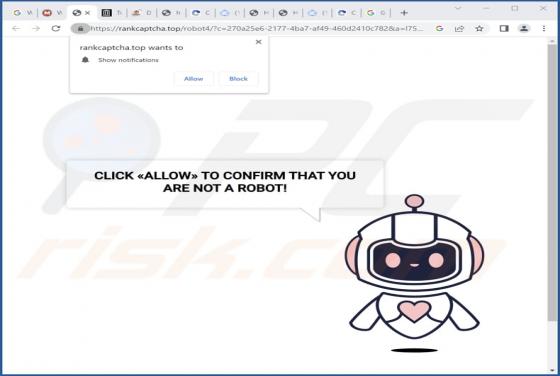This screenshot has width=560, height=376.
Task: Open the tab search dropdown chevron
Action: [x=458, y=8]
